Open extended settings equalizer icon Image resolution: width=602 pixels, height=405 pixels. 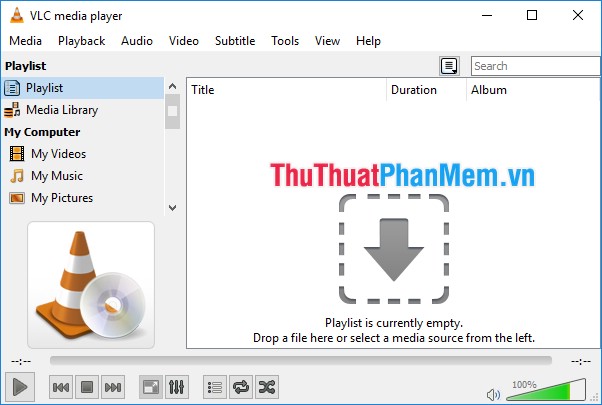[177, 387]
